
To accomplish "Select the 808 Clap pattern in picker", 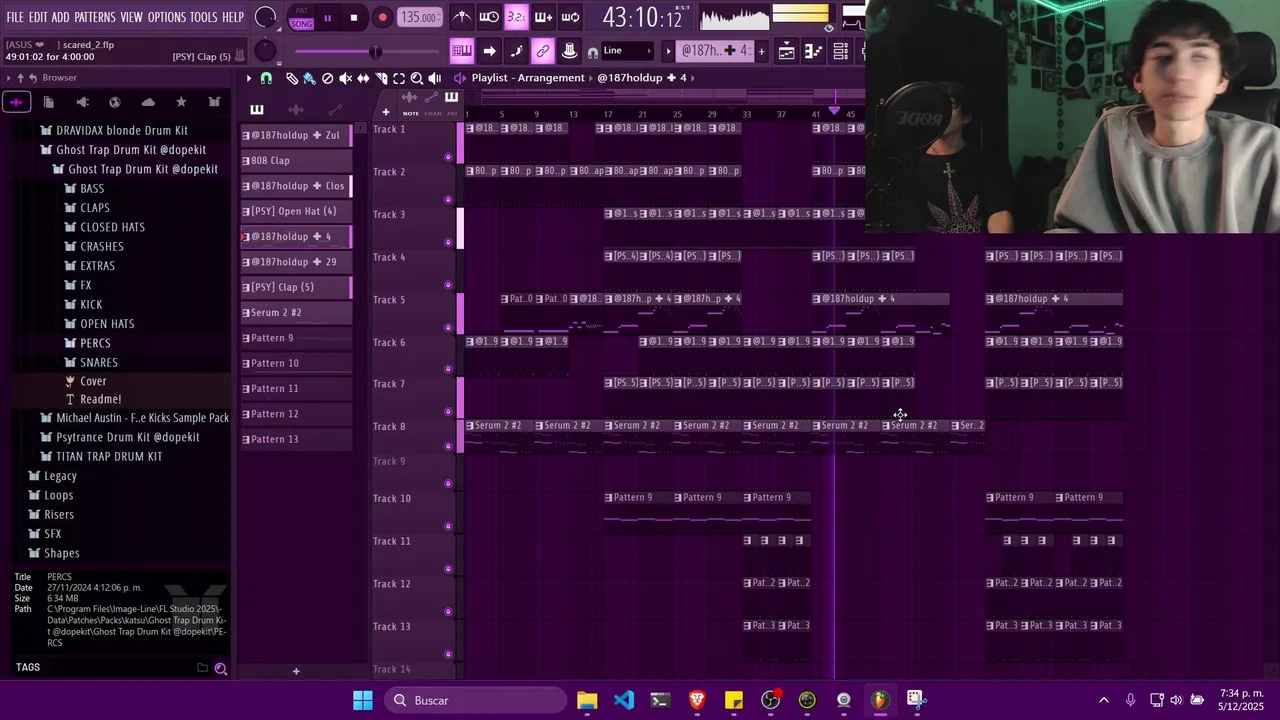I will (296, 160).
